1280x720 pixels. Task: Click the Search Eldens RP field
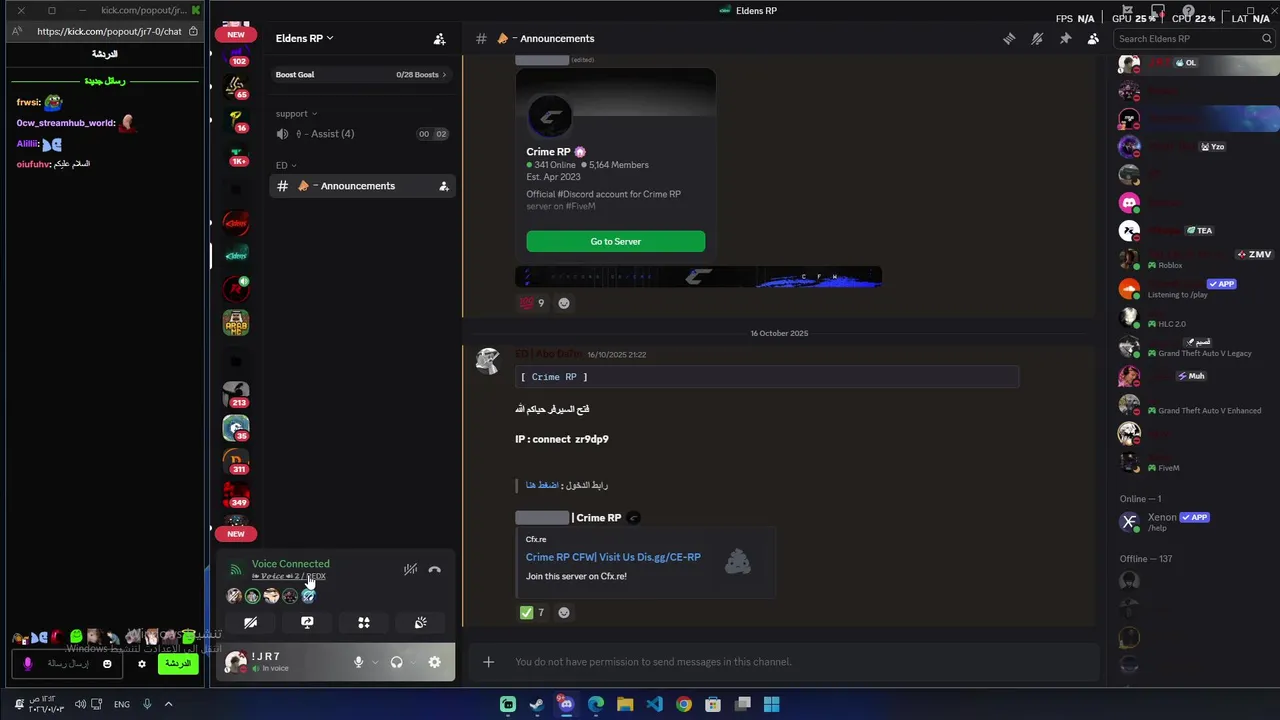click(x=1194, y=39)
